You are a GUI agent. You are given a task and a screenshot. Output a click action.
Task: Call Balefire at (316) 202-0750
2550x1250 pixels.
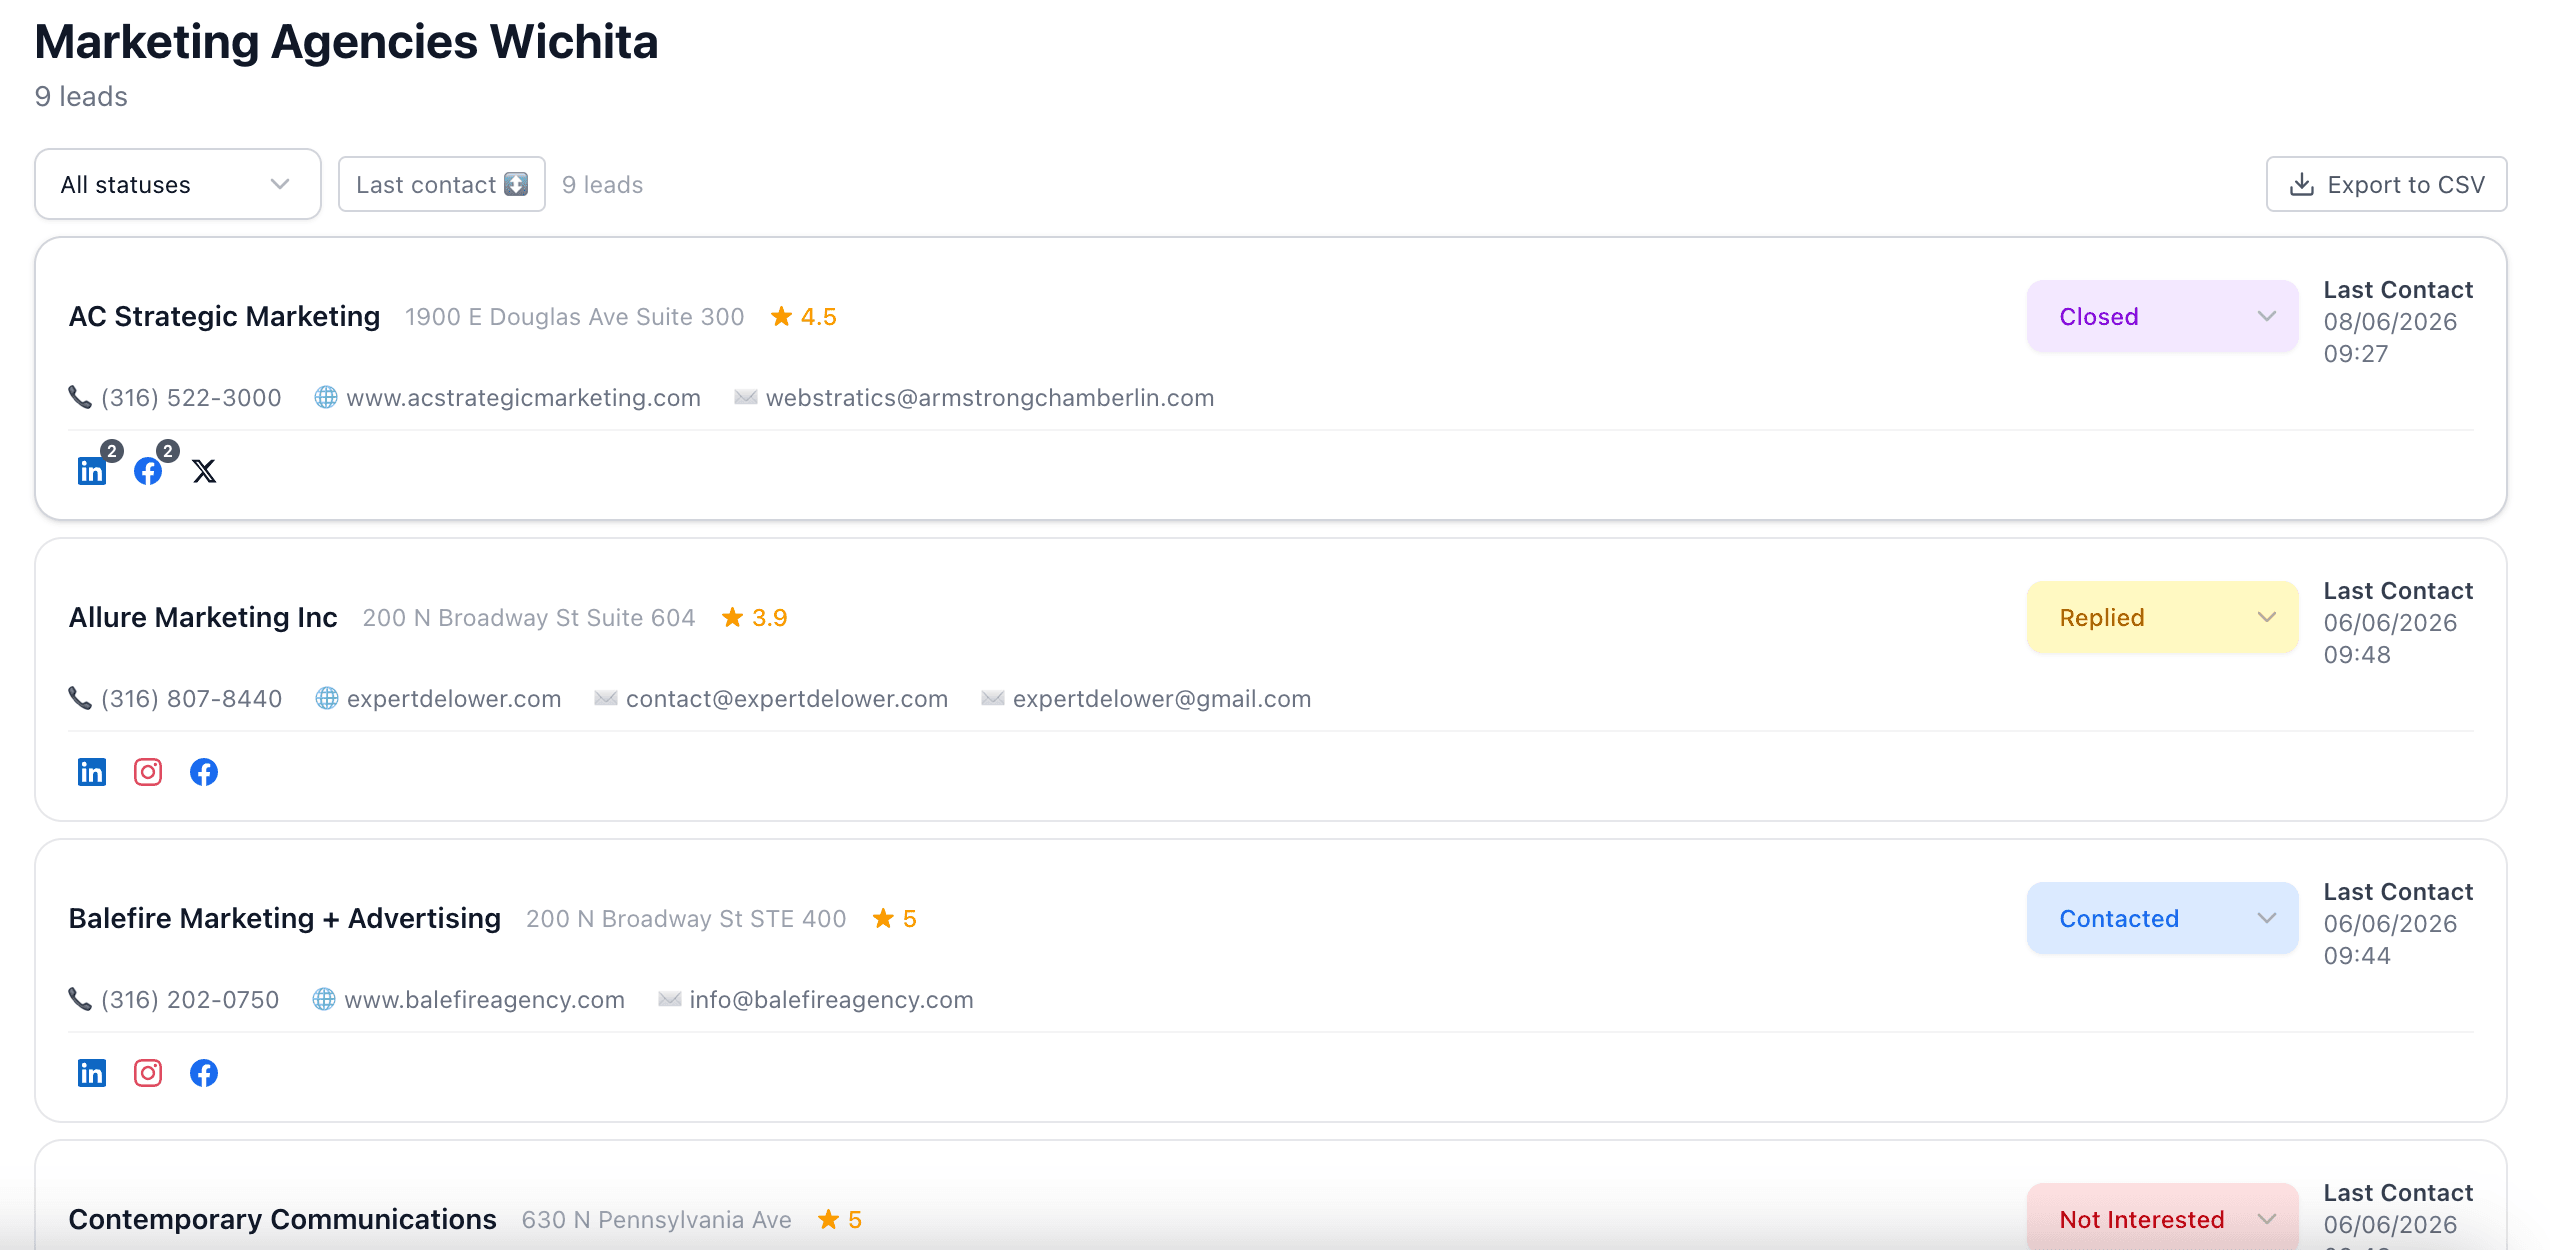[x=190, y=1000]
